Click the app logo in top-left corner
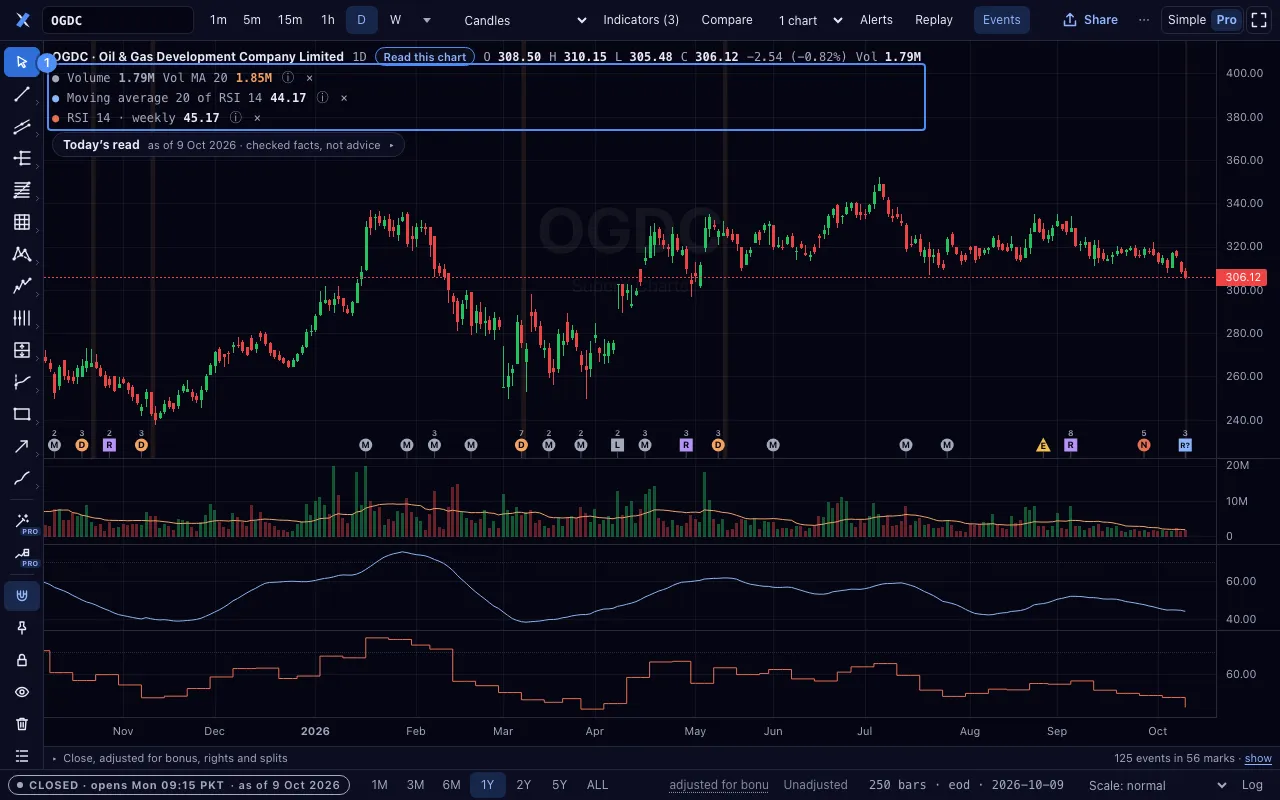Screen dimensions: 1280x800 coord(23,20)
